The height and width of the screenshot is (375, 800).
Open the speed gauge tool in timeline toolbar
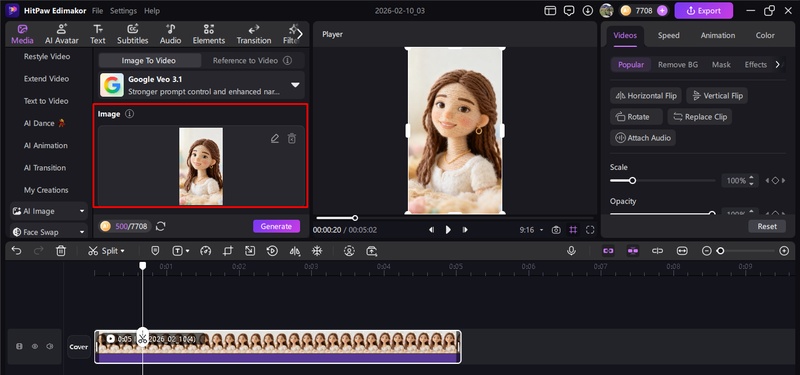(x=206, y=251)
